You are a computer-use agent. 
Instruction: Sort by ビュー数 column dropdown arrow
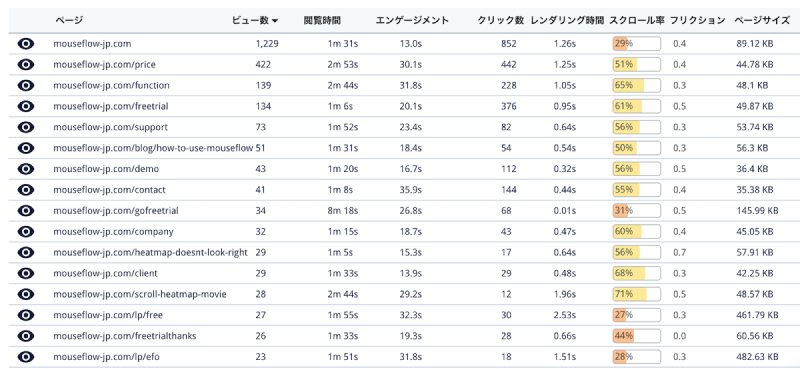275,21
